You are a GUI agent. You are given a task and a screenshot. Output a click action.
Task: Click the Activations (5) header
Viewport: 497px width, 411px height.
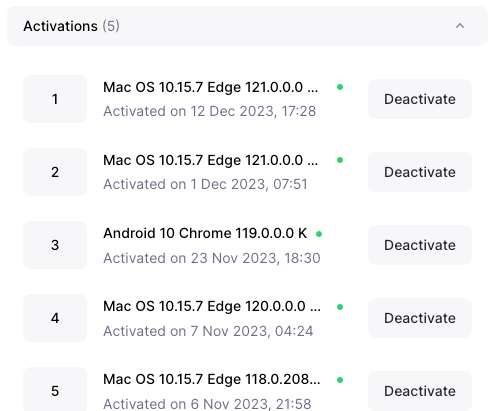point(248,26)
